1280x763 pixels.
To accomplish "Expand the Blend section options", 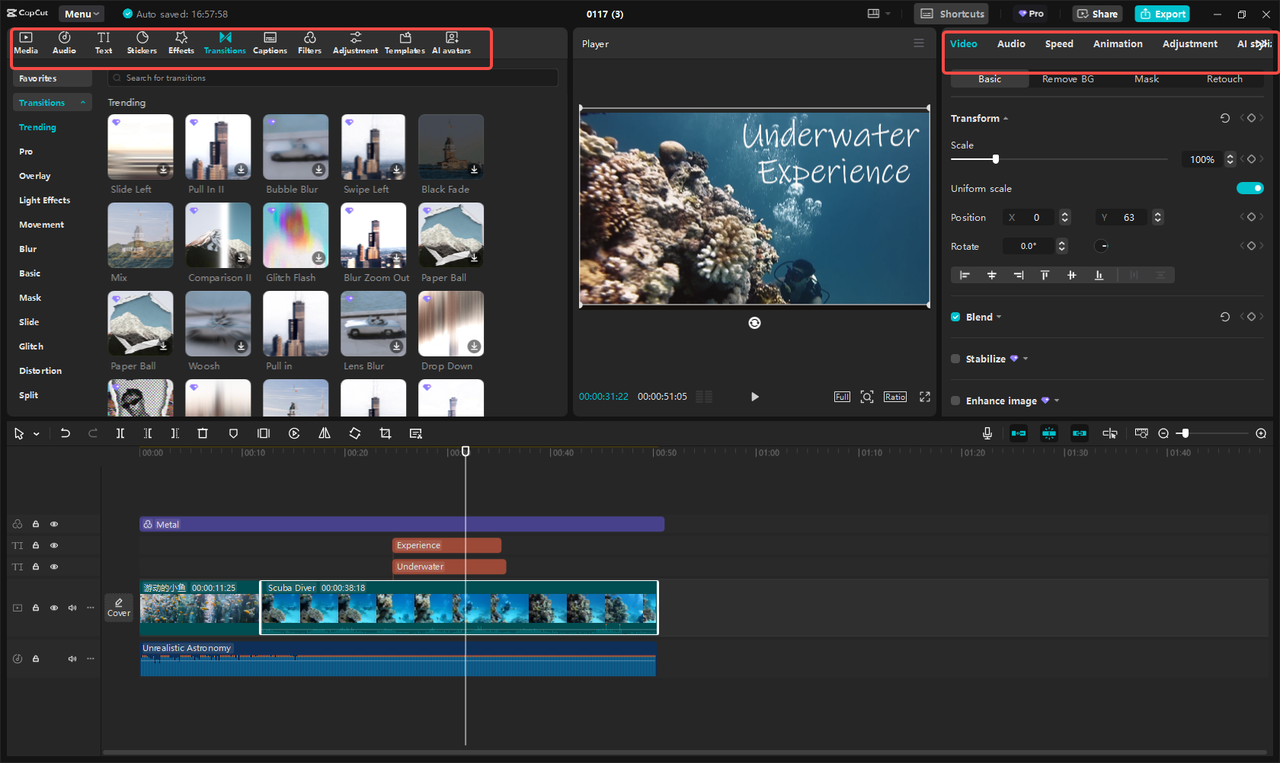I will pos(998,316).
